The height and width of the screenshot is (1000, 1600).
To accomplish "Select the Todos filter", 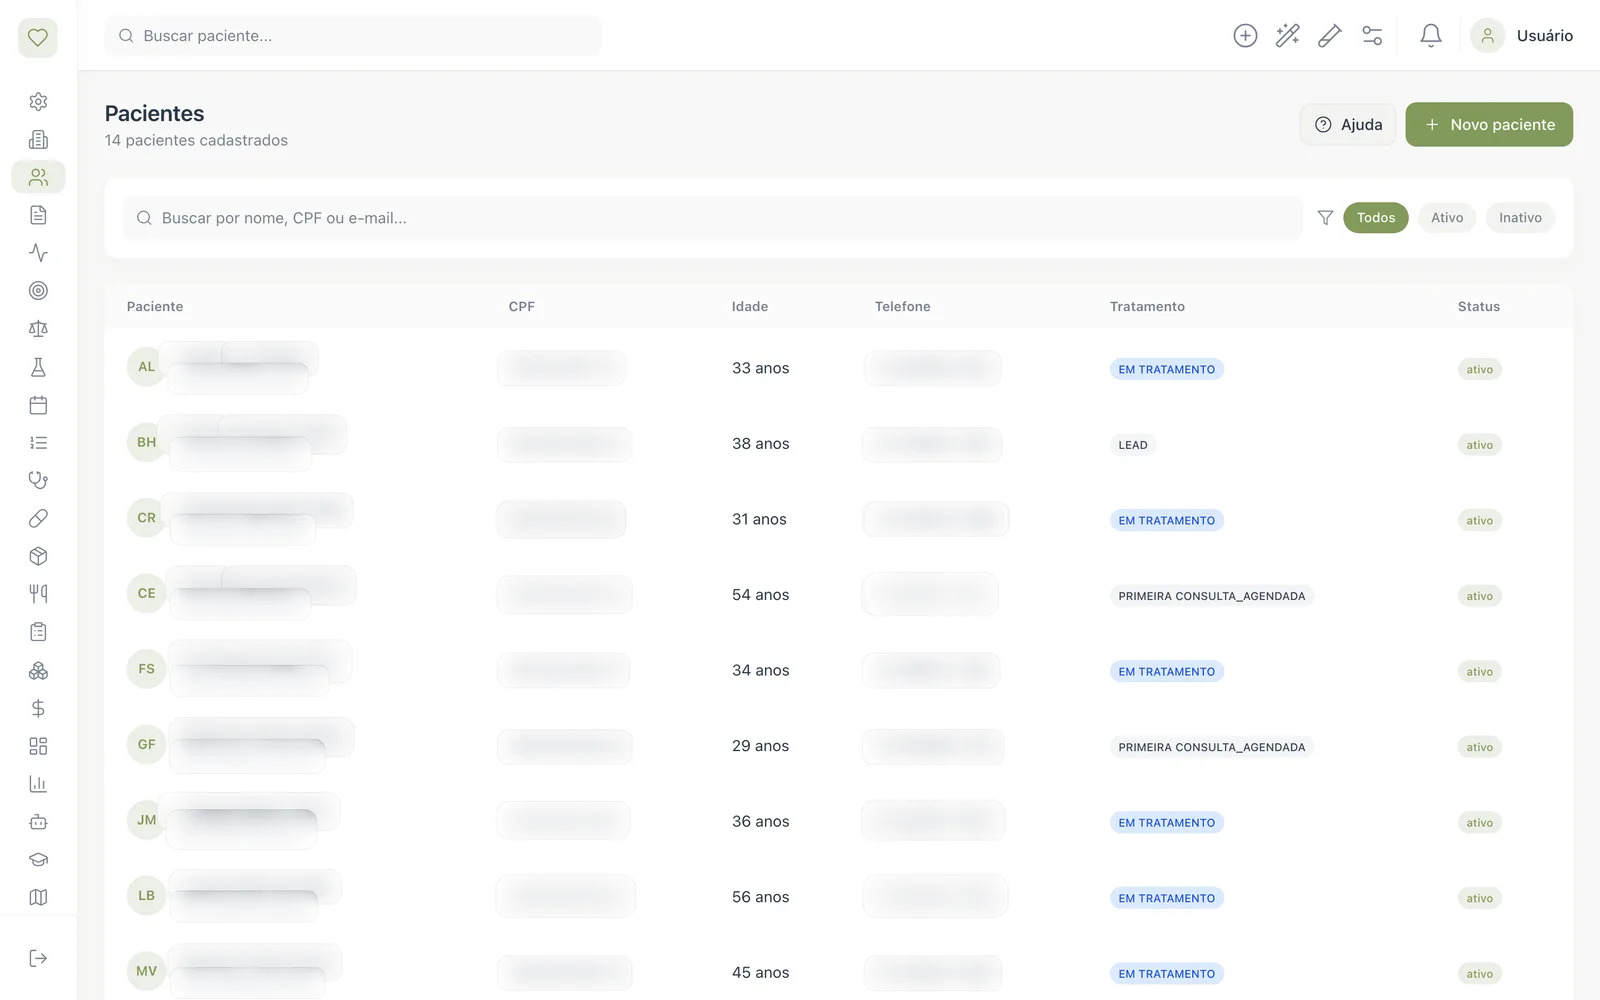I will 1376,218.
